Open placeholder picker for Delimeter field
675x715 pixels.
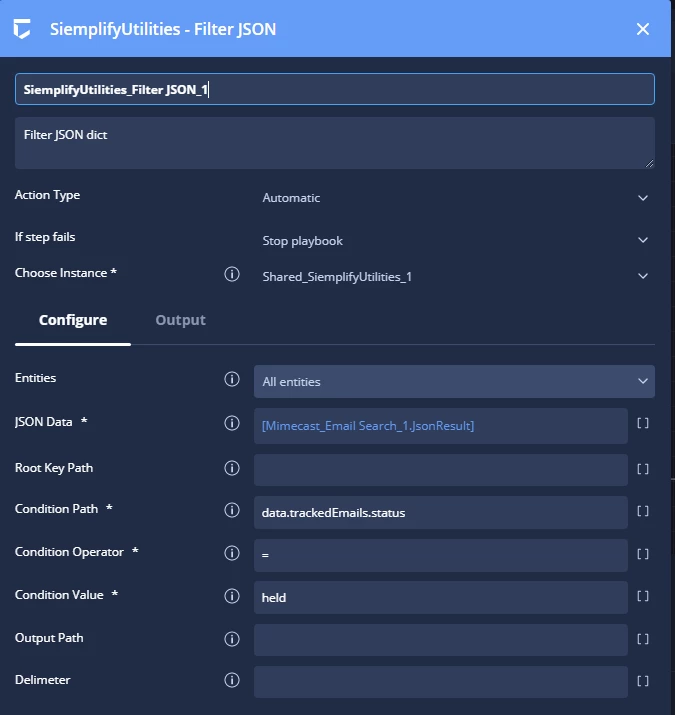643,681
